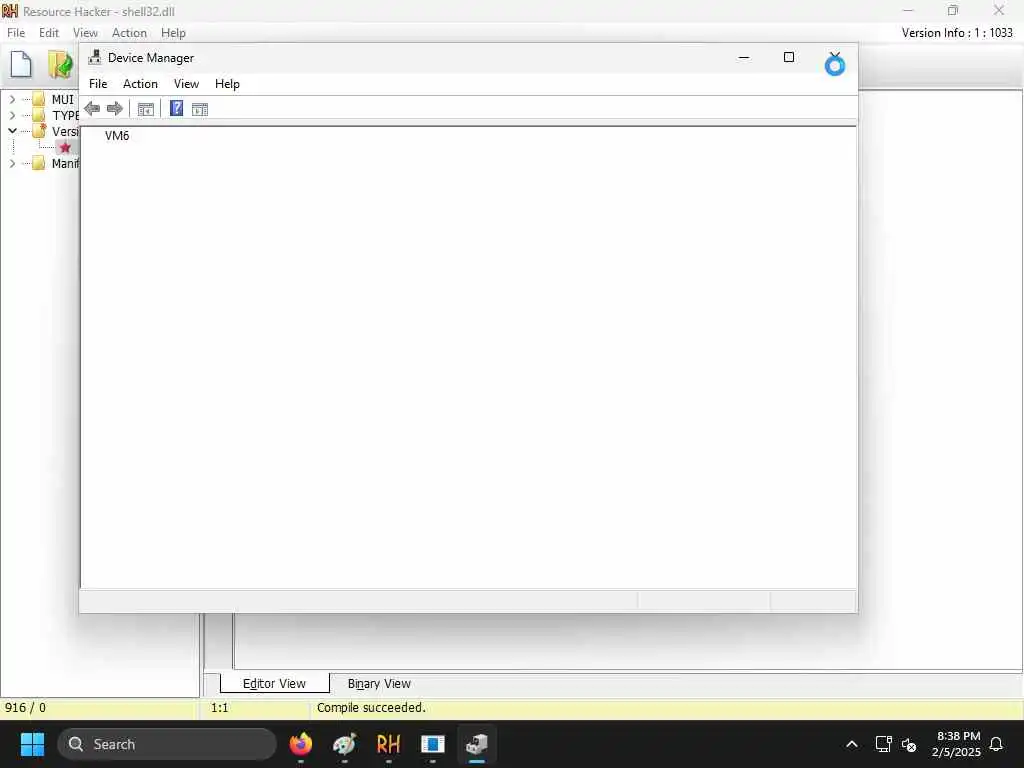
Task: Open Resource Hacker Help menu
Action: coord(173,33)
